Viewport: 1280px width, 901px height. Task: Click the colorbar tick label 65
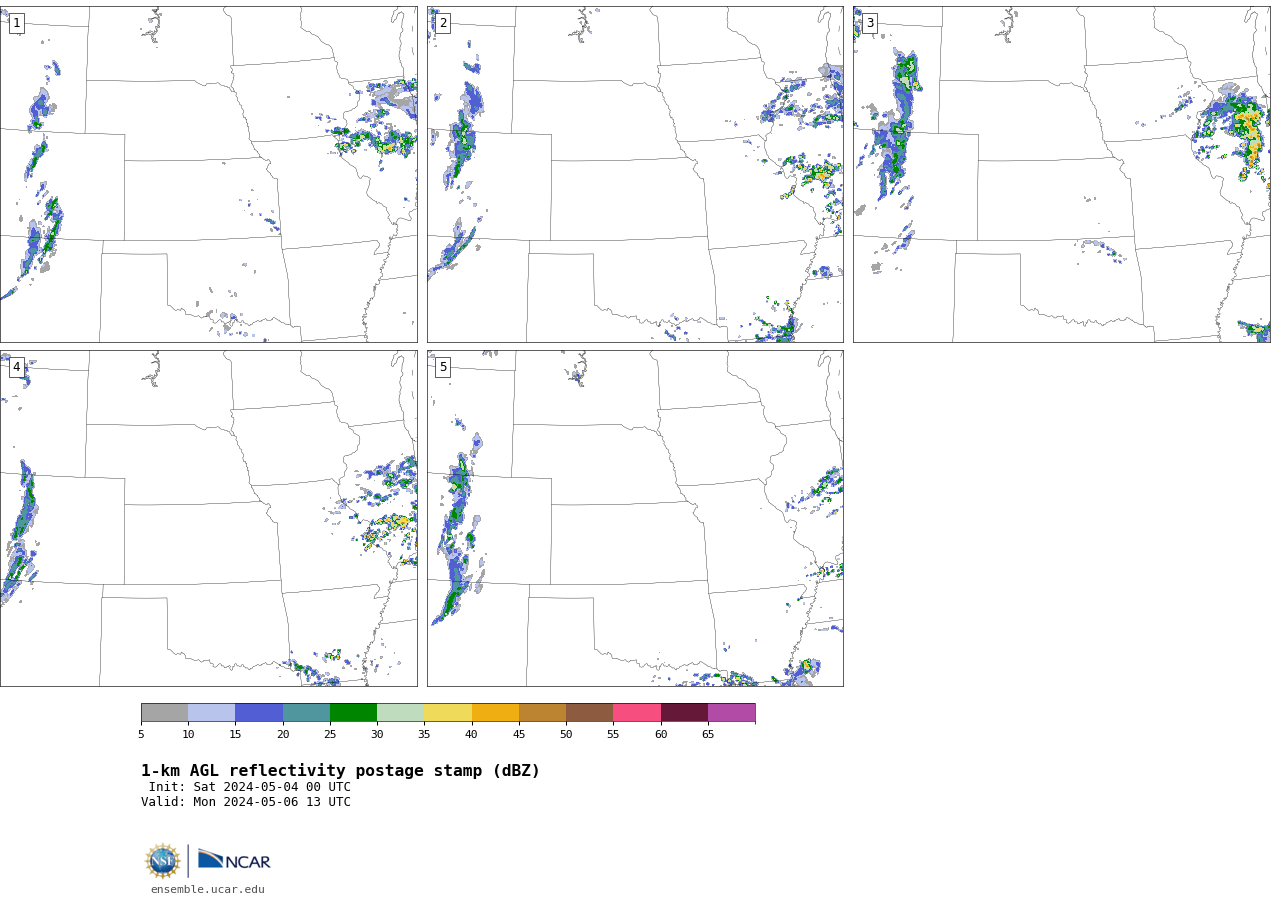click(708, 735)
